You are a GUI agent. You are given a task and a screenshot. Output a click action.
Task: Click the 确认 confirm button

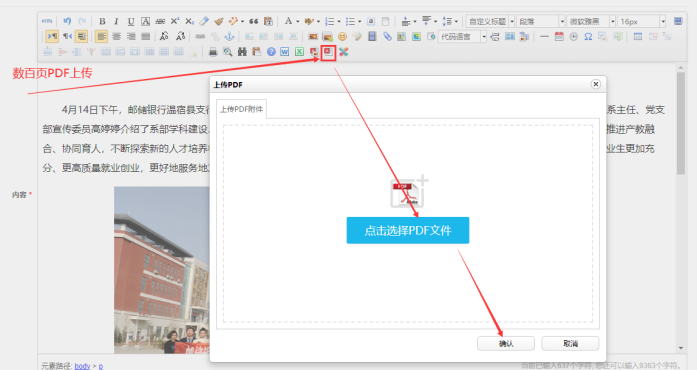506,344
